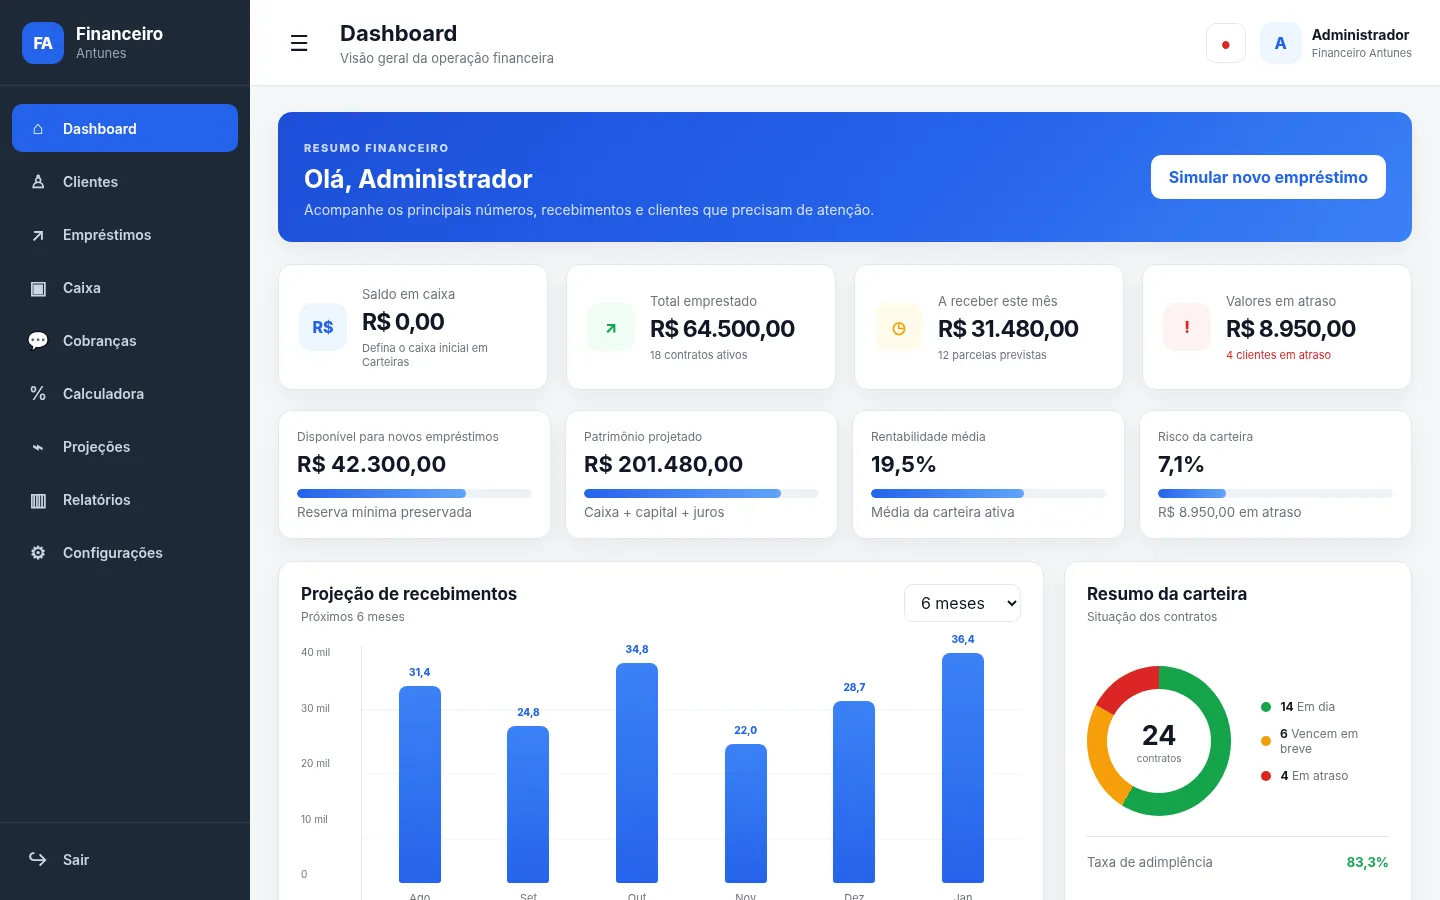Open the Calculadora page link
Screen dimensions: 1440x900
[x=125, y=393]
